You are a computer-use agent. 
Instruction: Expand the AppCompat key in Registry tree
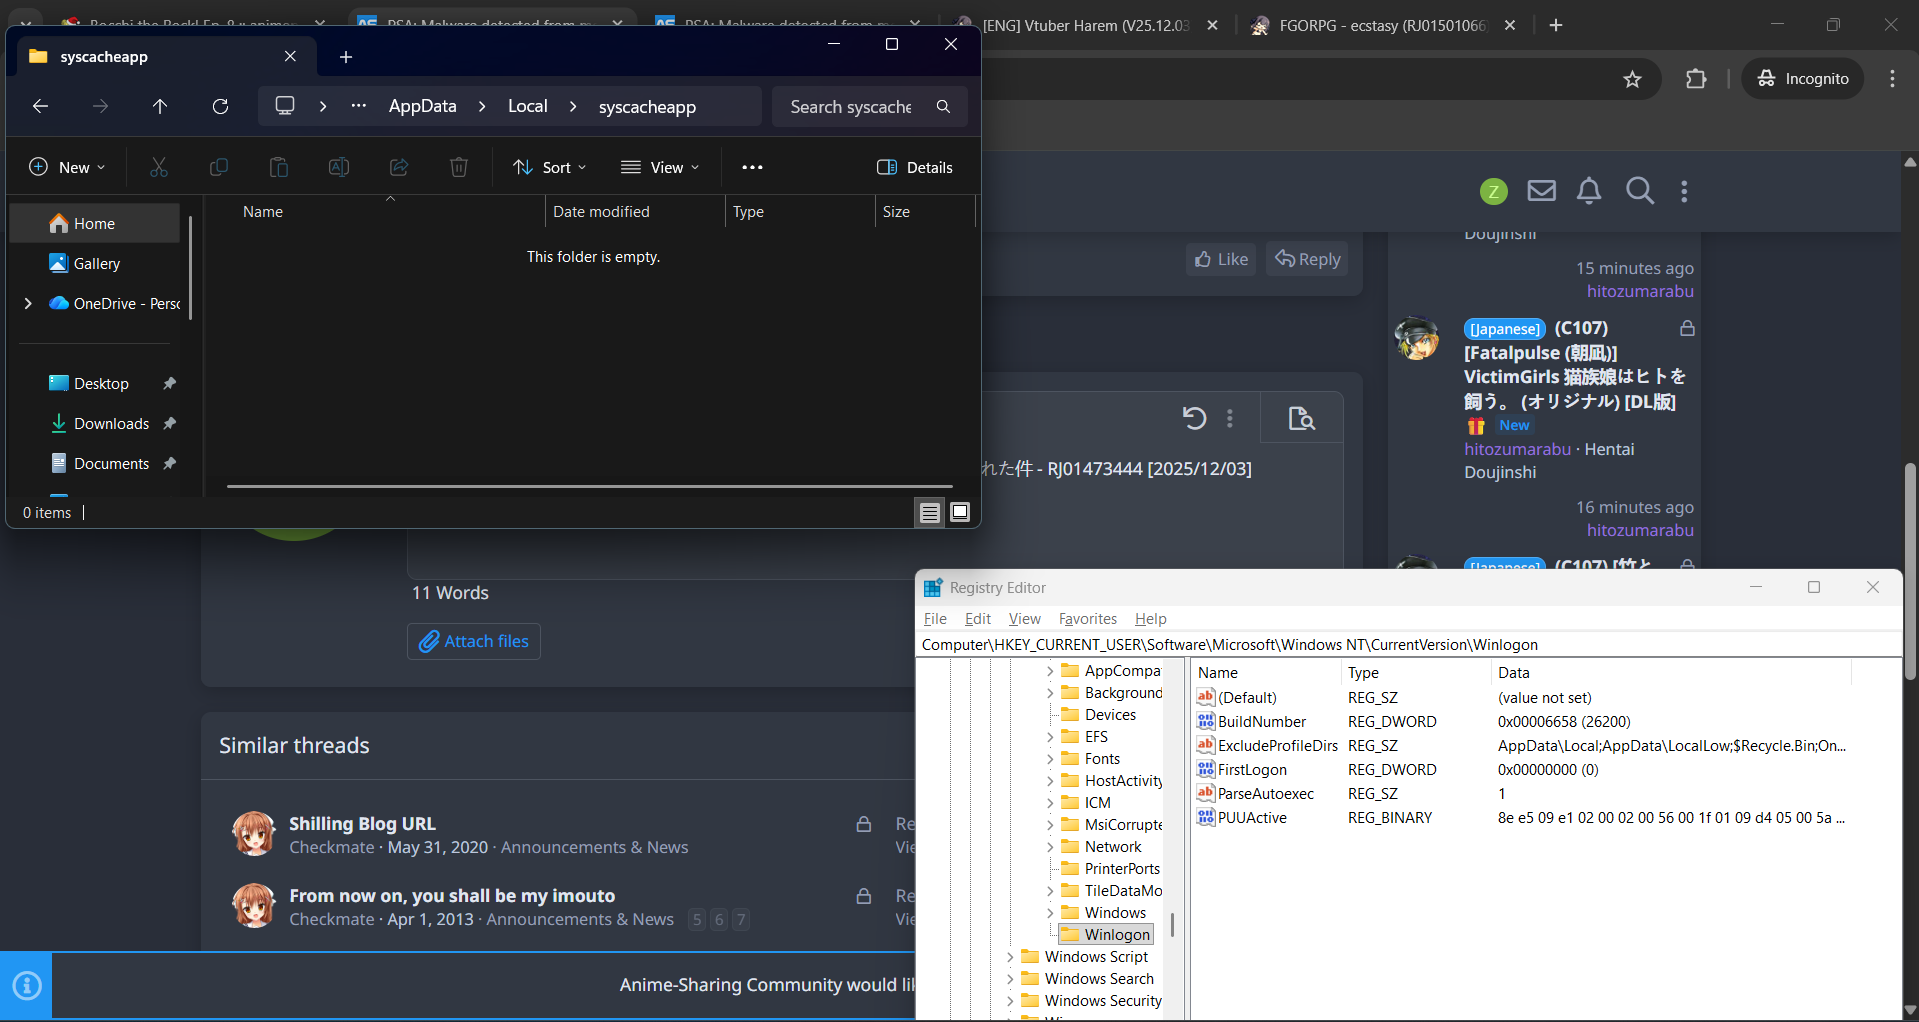pos(1049,671)
